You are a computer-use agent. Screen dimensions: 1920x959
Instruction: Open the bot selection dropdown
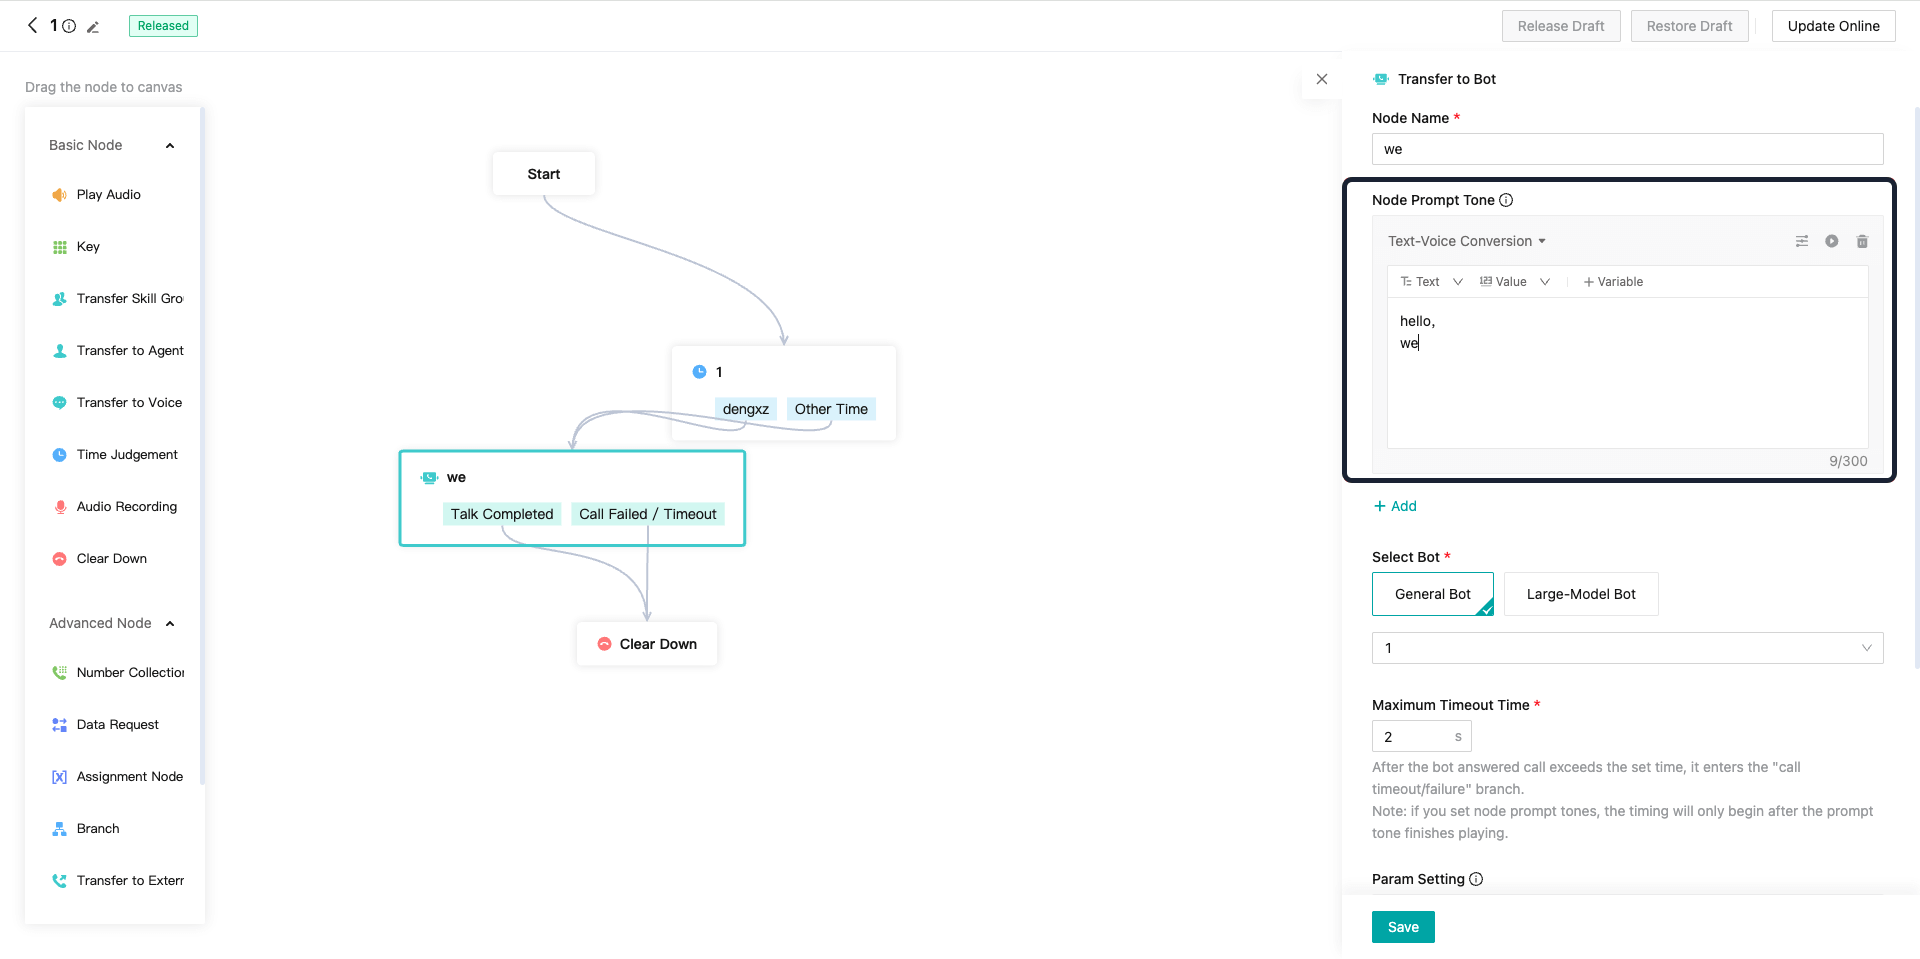coord(1627,648)
